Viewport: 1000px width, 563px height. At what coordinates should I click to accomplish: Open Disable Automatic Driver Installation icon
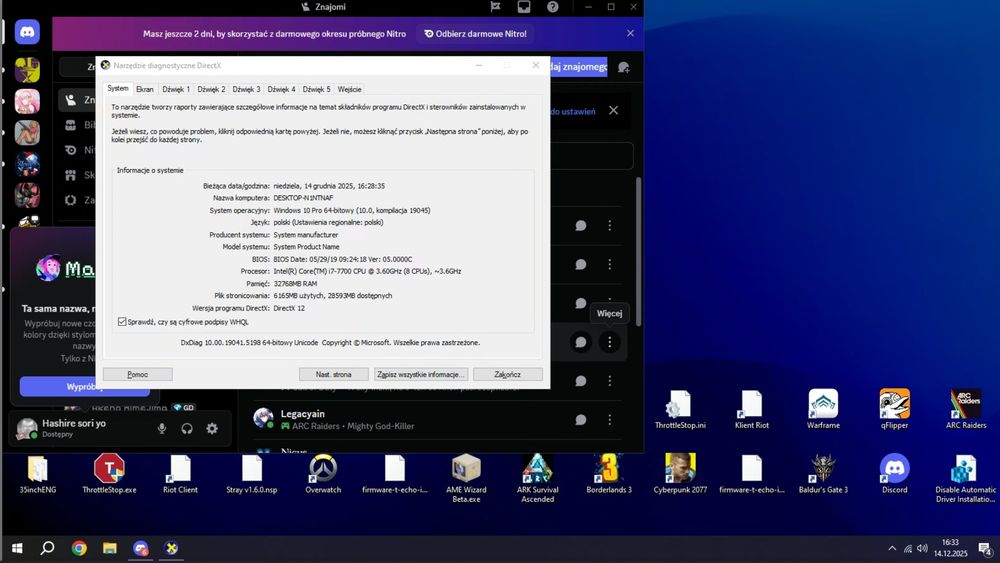[x=966, y=478]
